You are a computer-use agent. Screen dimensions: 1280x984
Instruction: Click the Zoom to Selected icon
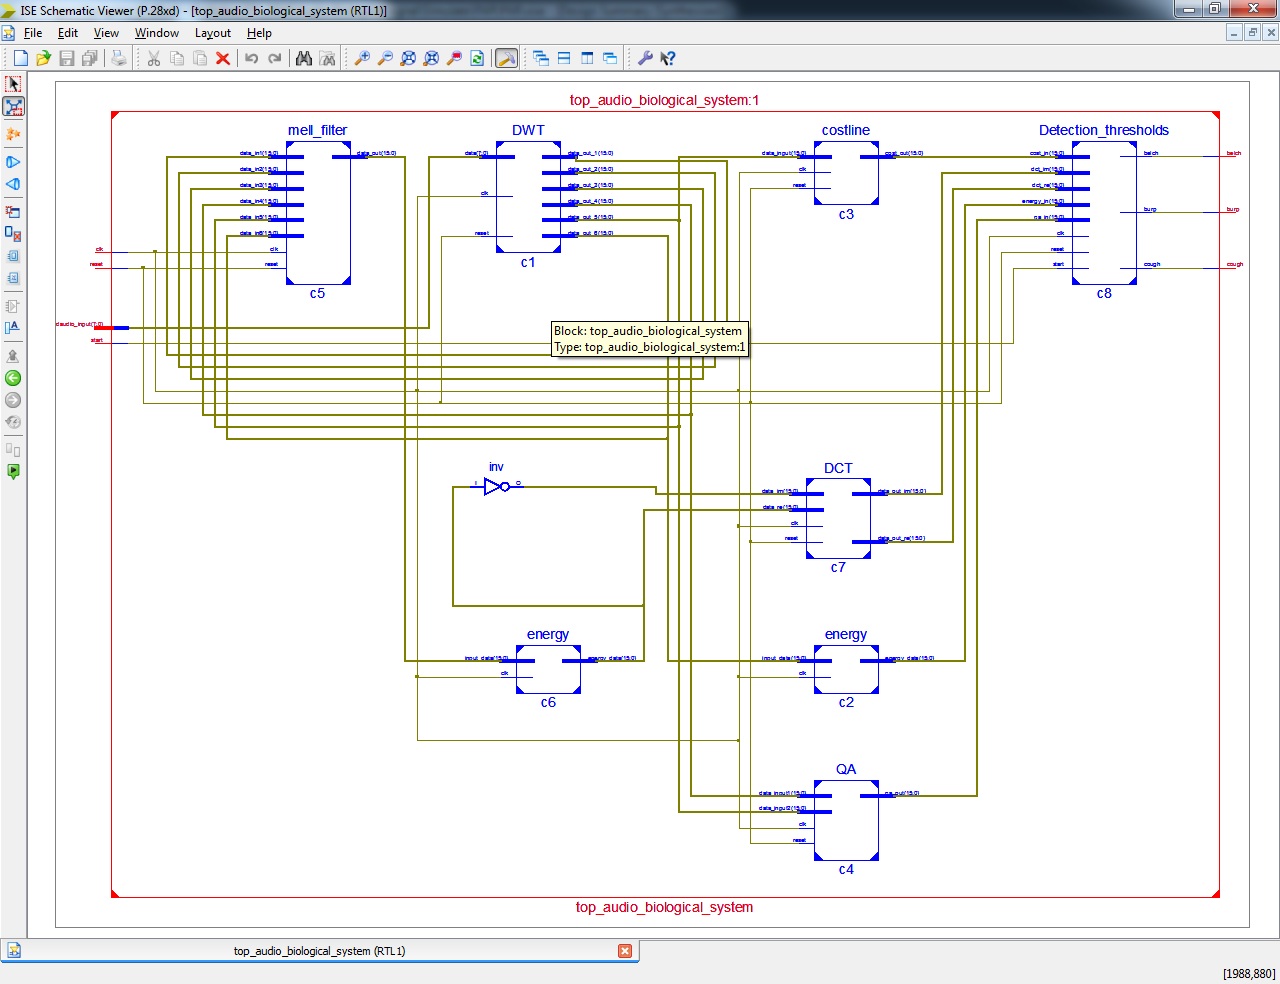point(431,59)
